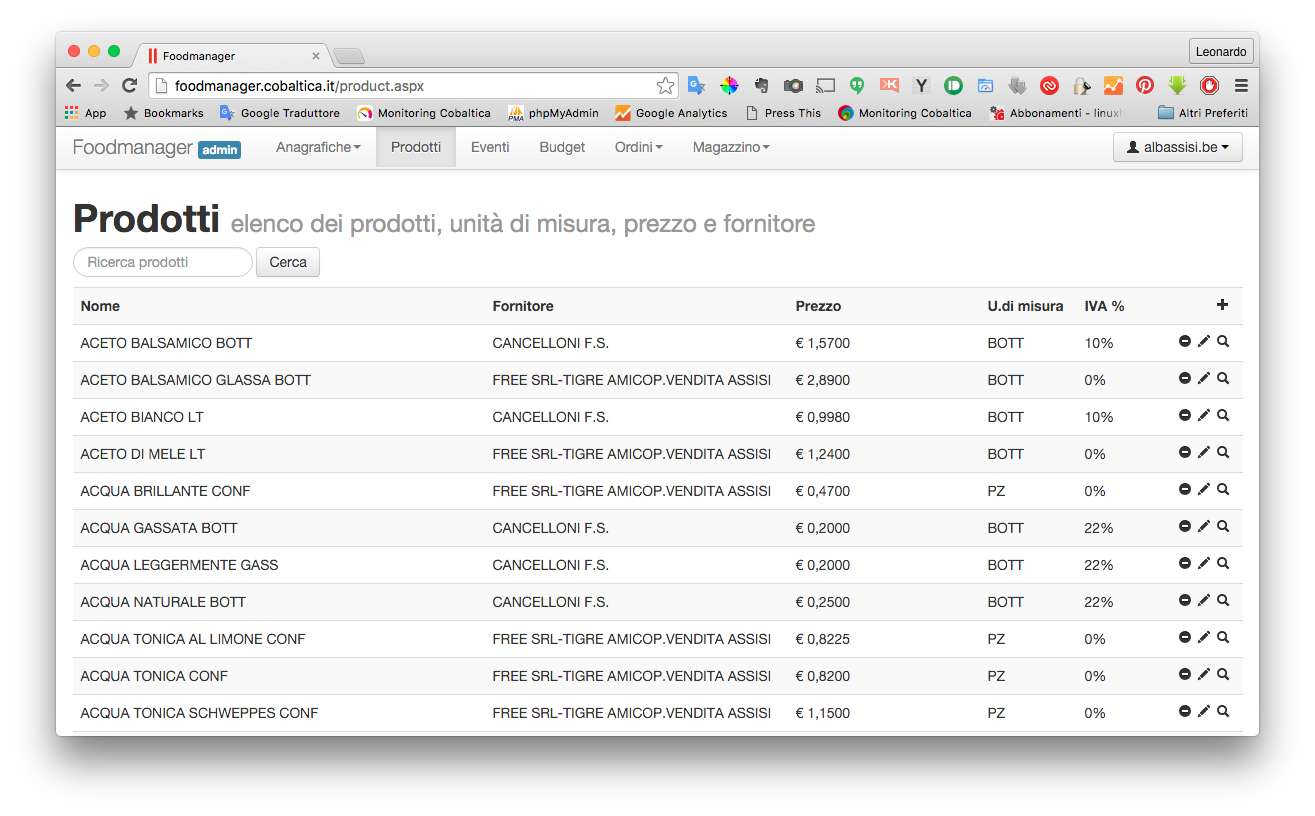The width and height of the screenshot is (1315, 816).
Task: Edit the ACQUA TONICA CONF row
Action: tap(1204, 675)
